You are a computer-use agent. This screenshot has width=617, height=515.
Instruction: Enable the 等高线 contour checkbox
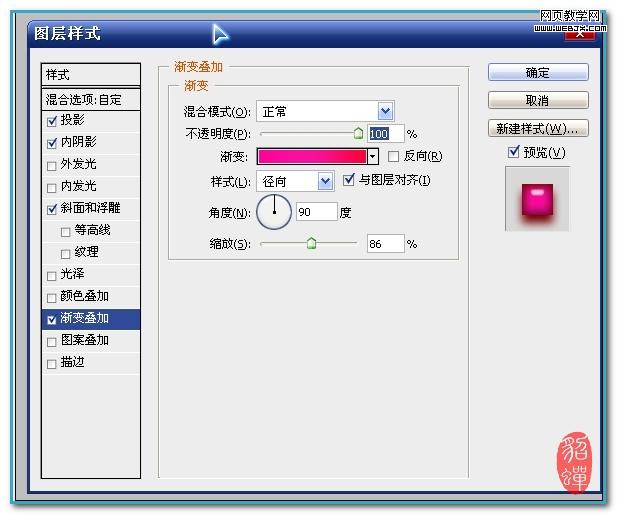pos(66,232)
